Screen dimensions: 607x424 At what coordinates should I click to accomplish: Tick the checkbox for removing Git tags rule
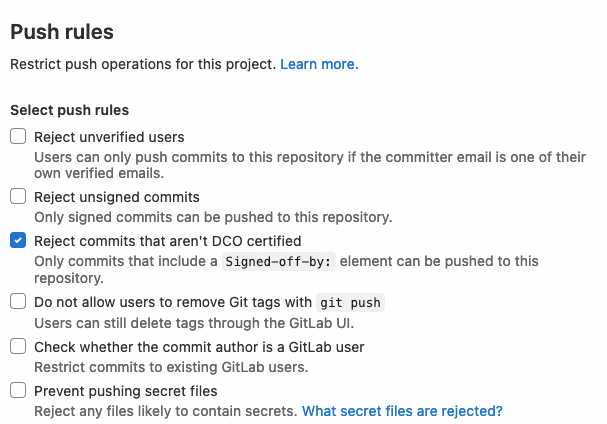coord(18,301)
